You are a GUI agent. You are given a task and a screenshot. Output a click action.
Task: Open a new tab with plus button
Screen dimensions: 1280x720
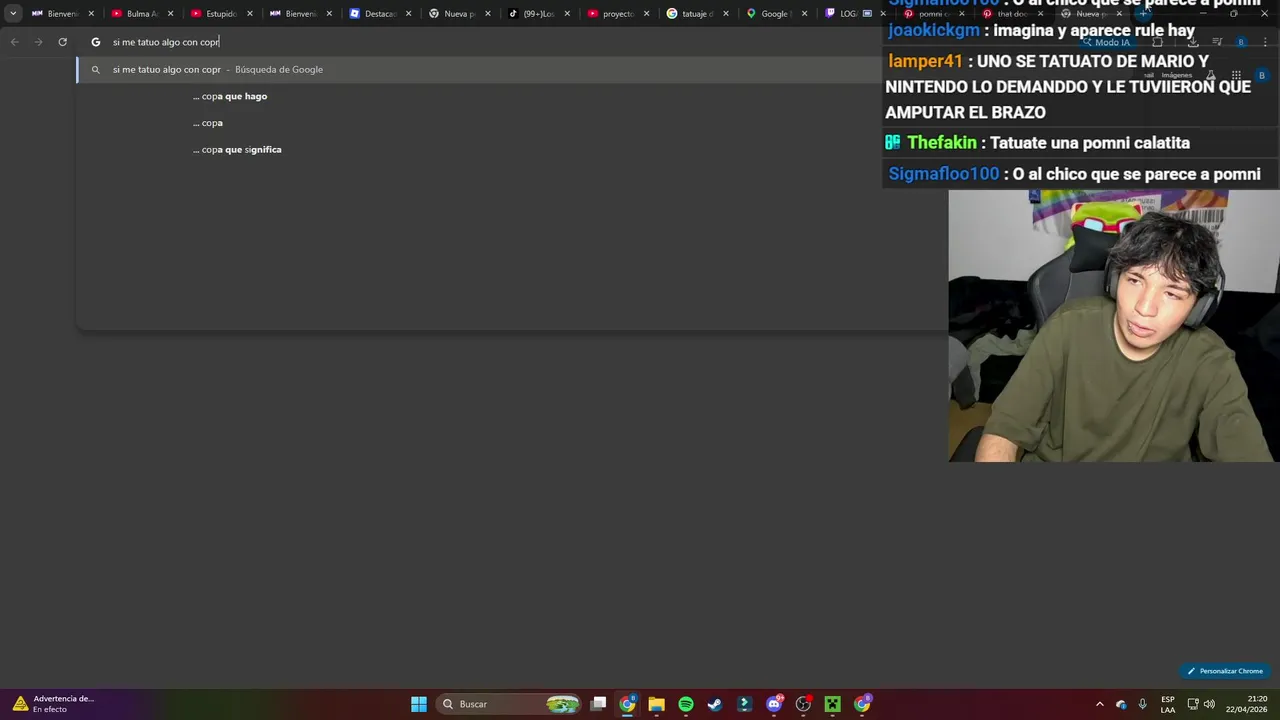tap(1143, 14)
